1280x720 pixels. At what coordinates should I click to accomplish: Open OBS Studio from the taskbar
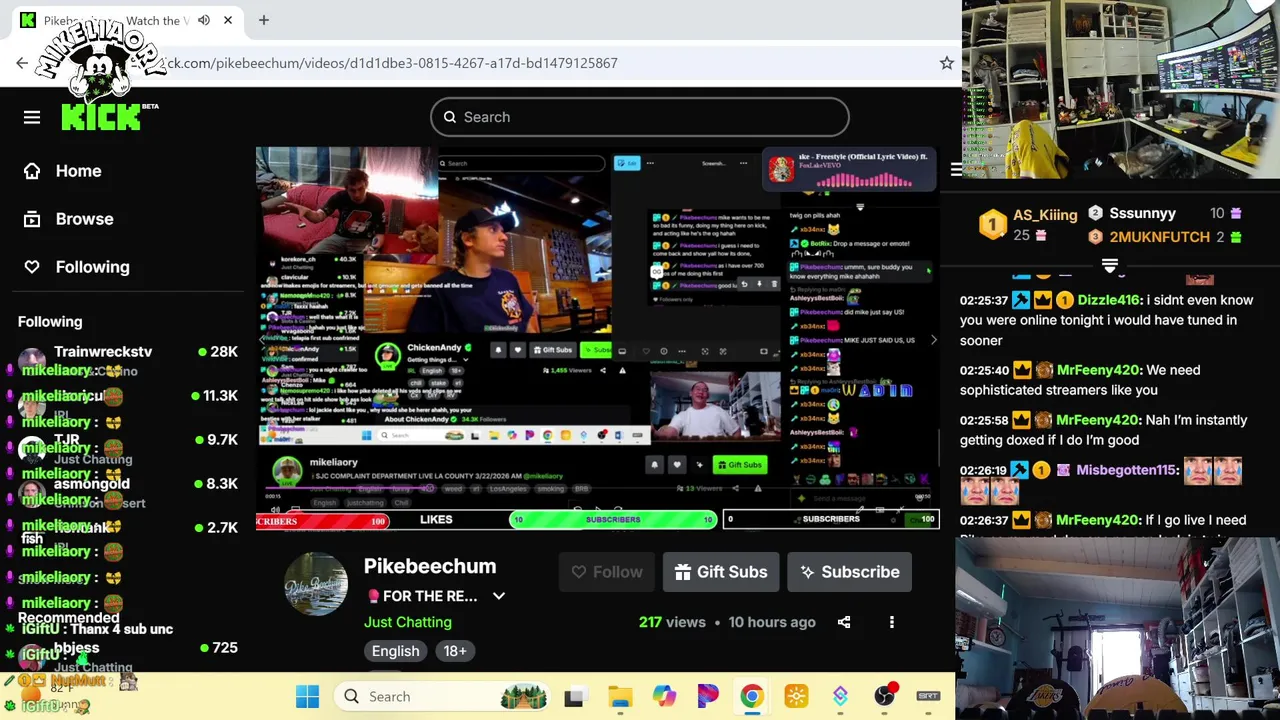pos(885,696)
